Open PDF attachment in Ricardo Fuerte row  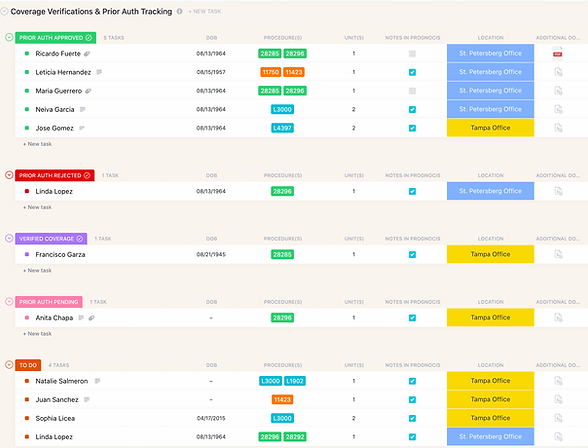[x=558, y=54]
